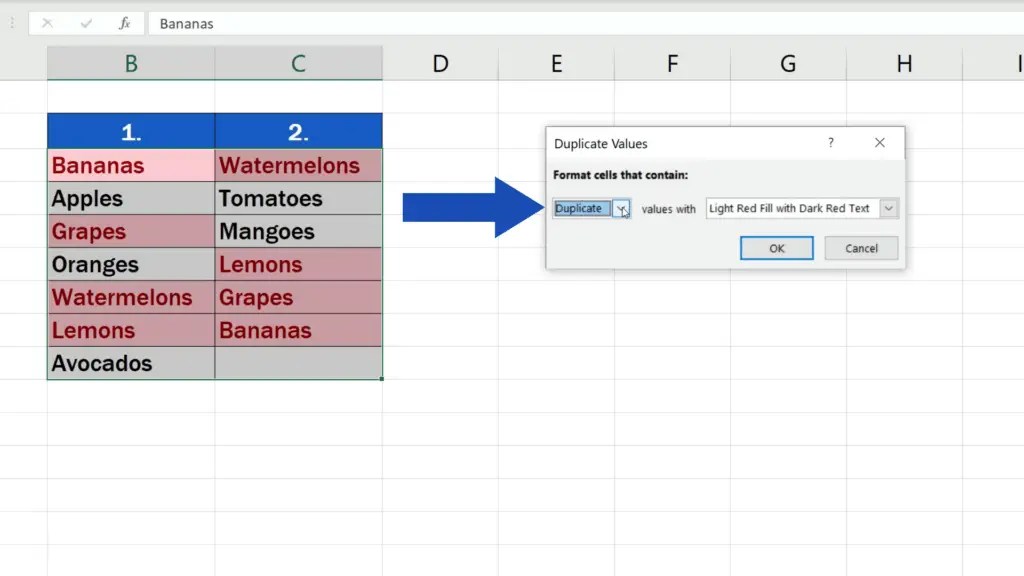1024x576 pixels.
Task: Click the vertical ellipsis handle at top left
Action: click(11, 23)
